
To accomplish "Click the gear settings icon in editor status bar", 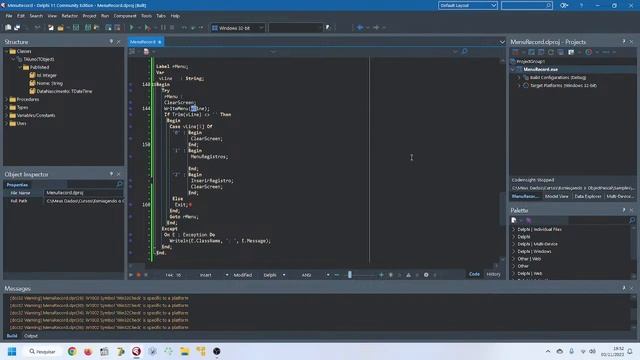I will 426,275.
